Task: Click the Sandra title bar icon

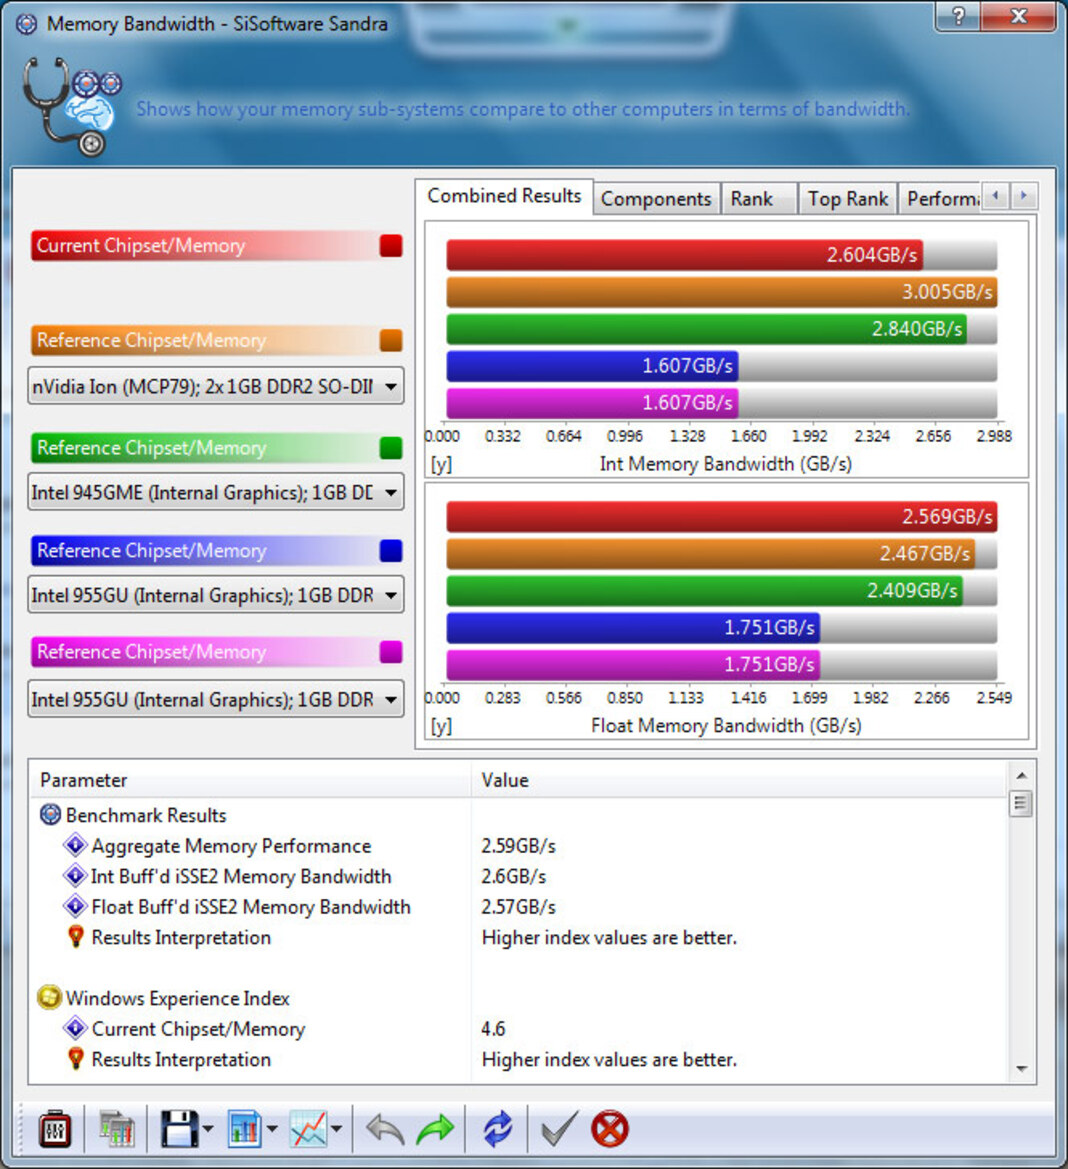Action: tap(26, 25)
